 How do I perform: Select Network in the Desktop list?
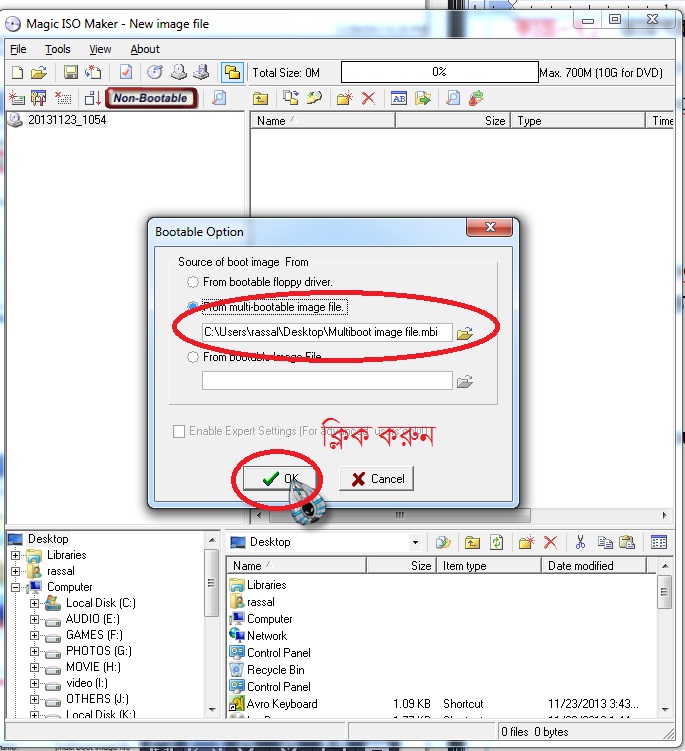click(x=267, y=636)
